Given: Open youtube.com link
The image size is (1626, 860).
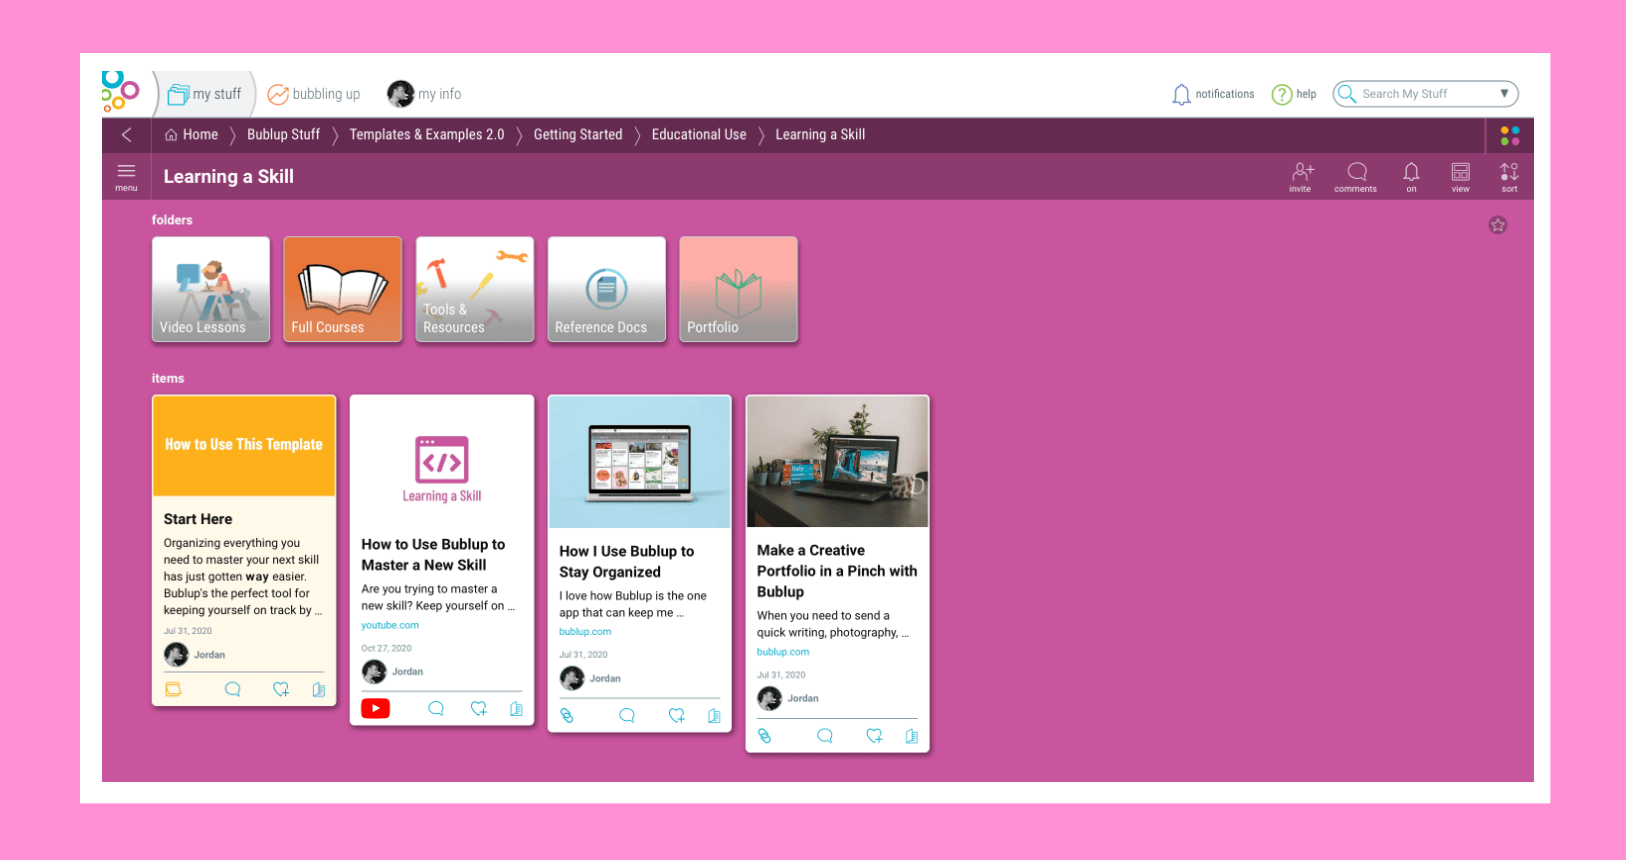Looking at the screenshot, I should (x=390, y=625).
